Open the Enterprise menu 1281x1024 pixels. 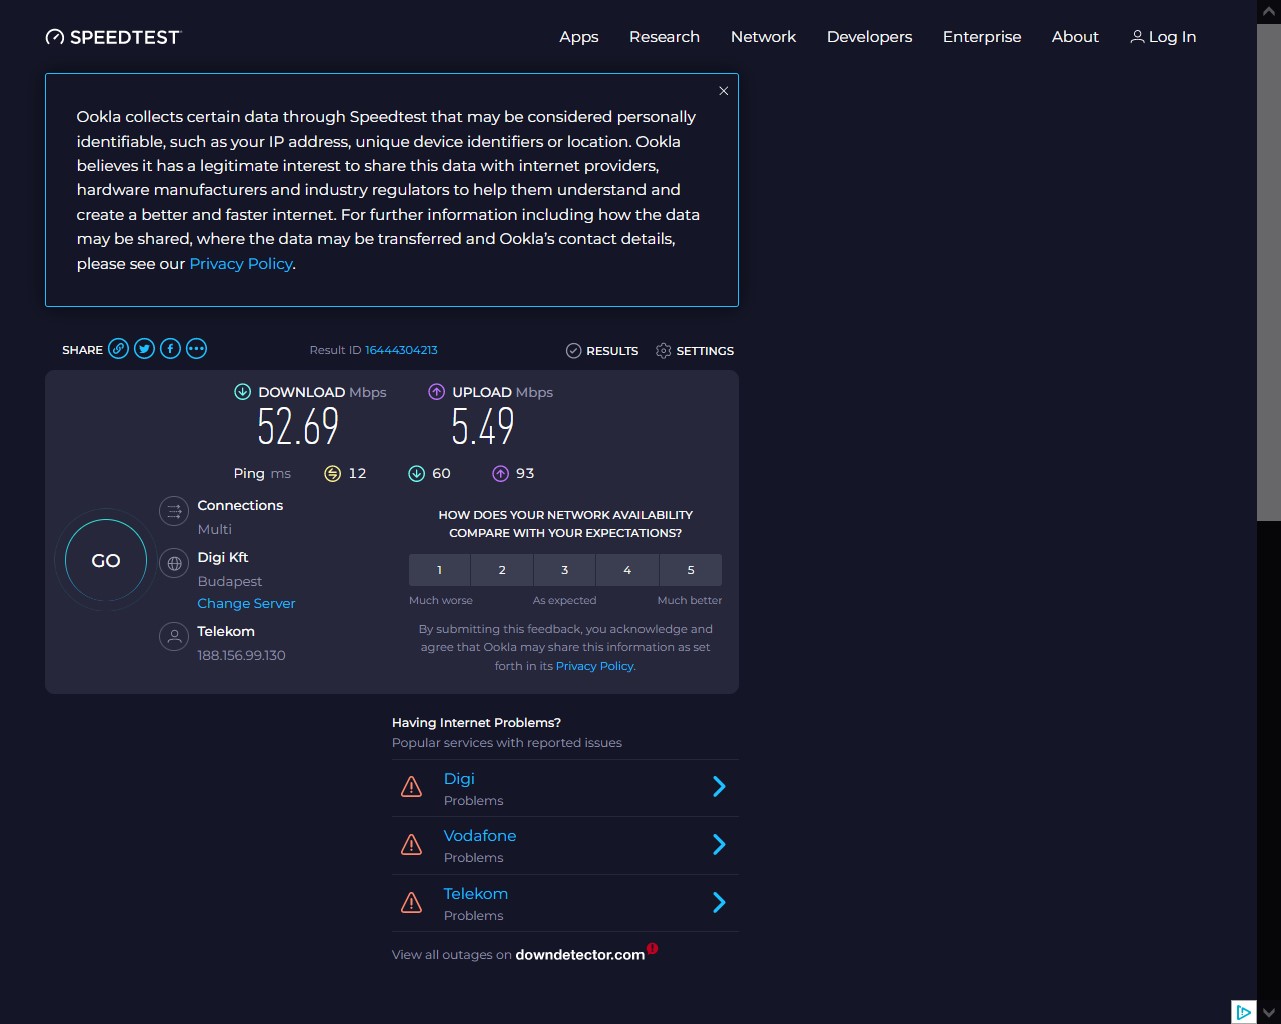[982, 37]
